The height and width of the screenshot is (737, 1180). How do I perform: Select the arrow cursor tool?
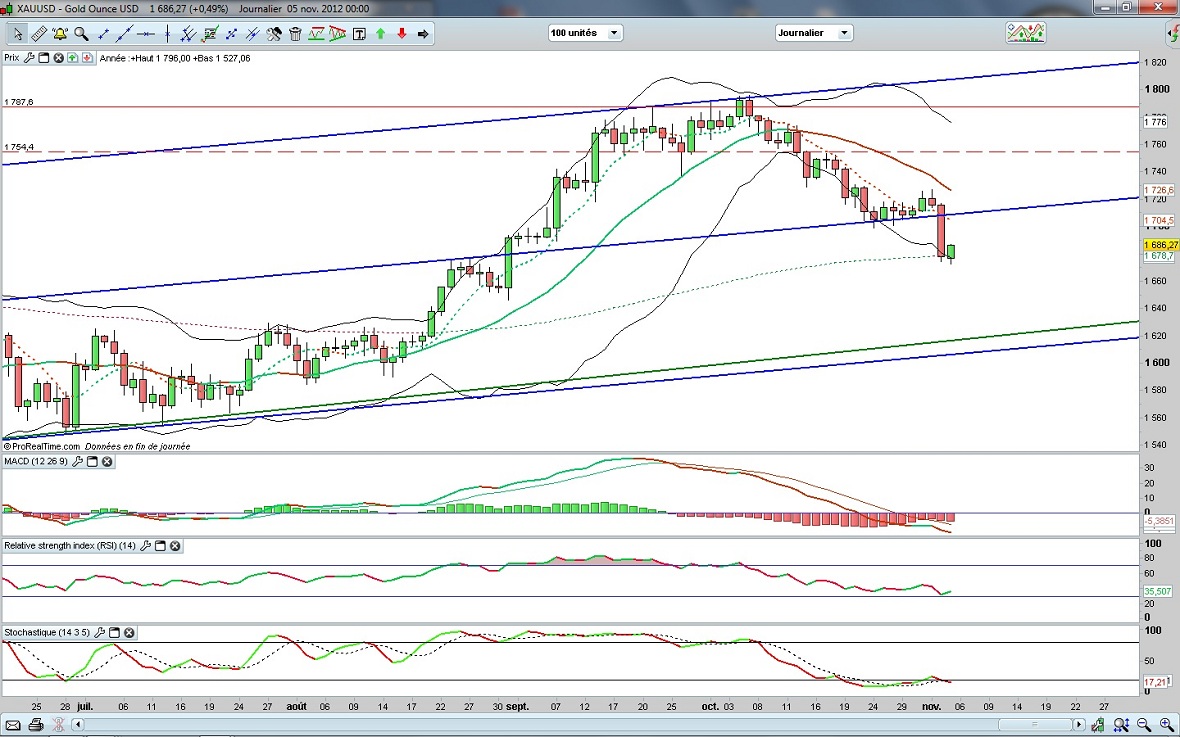pyautogui.click(x=17, y=34)
